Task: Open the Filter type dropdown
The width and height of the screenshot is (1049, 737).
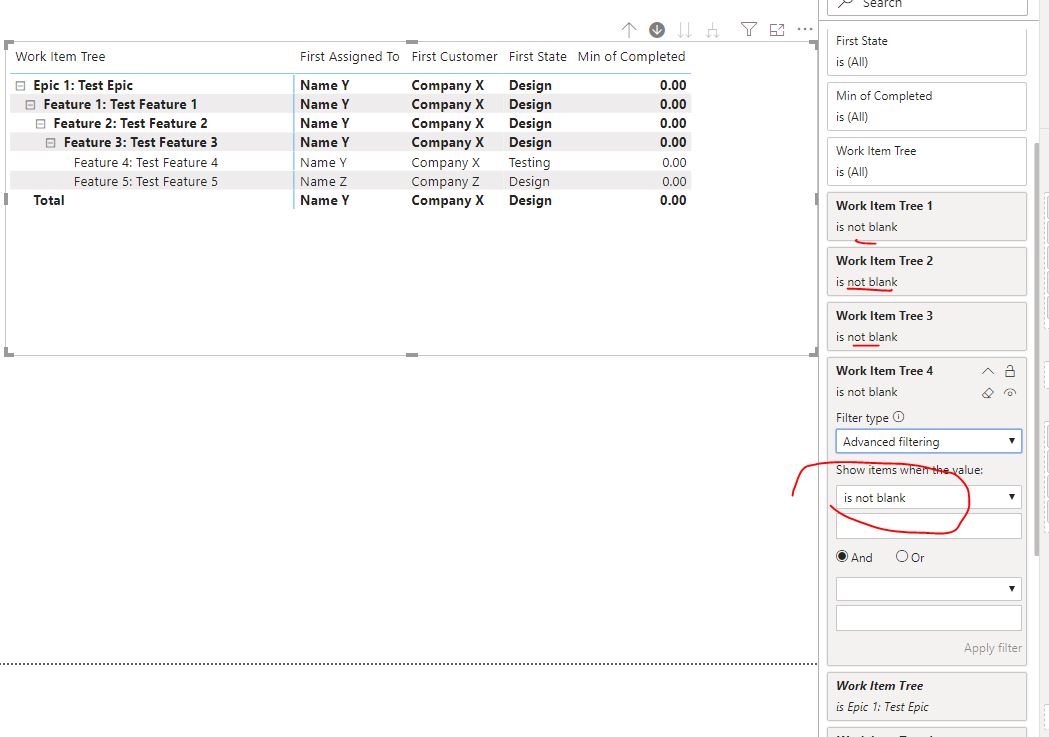Action: [x=929, y=441]
